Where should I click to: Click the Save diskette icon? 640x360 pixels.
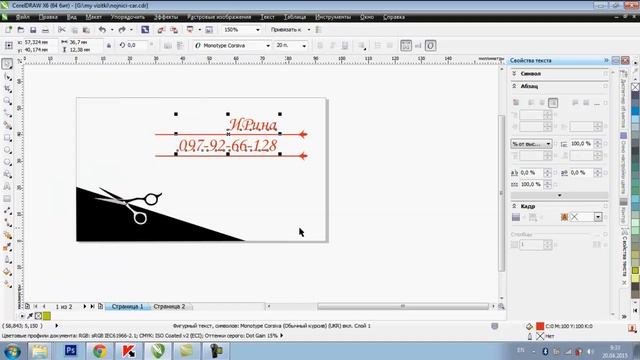point(33,30)
